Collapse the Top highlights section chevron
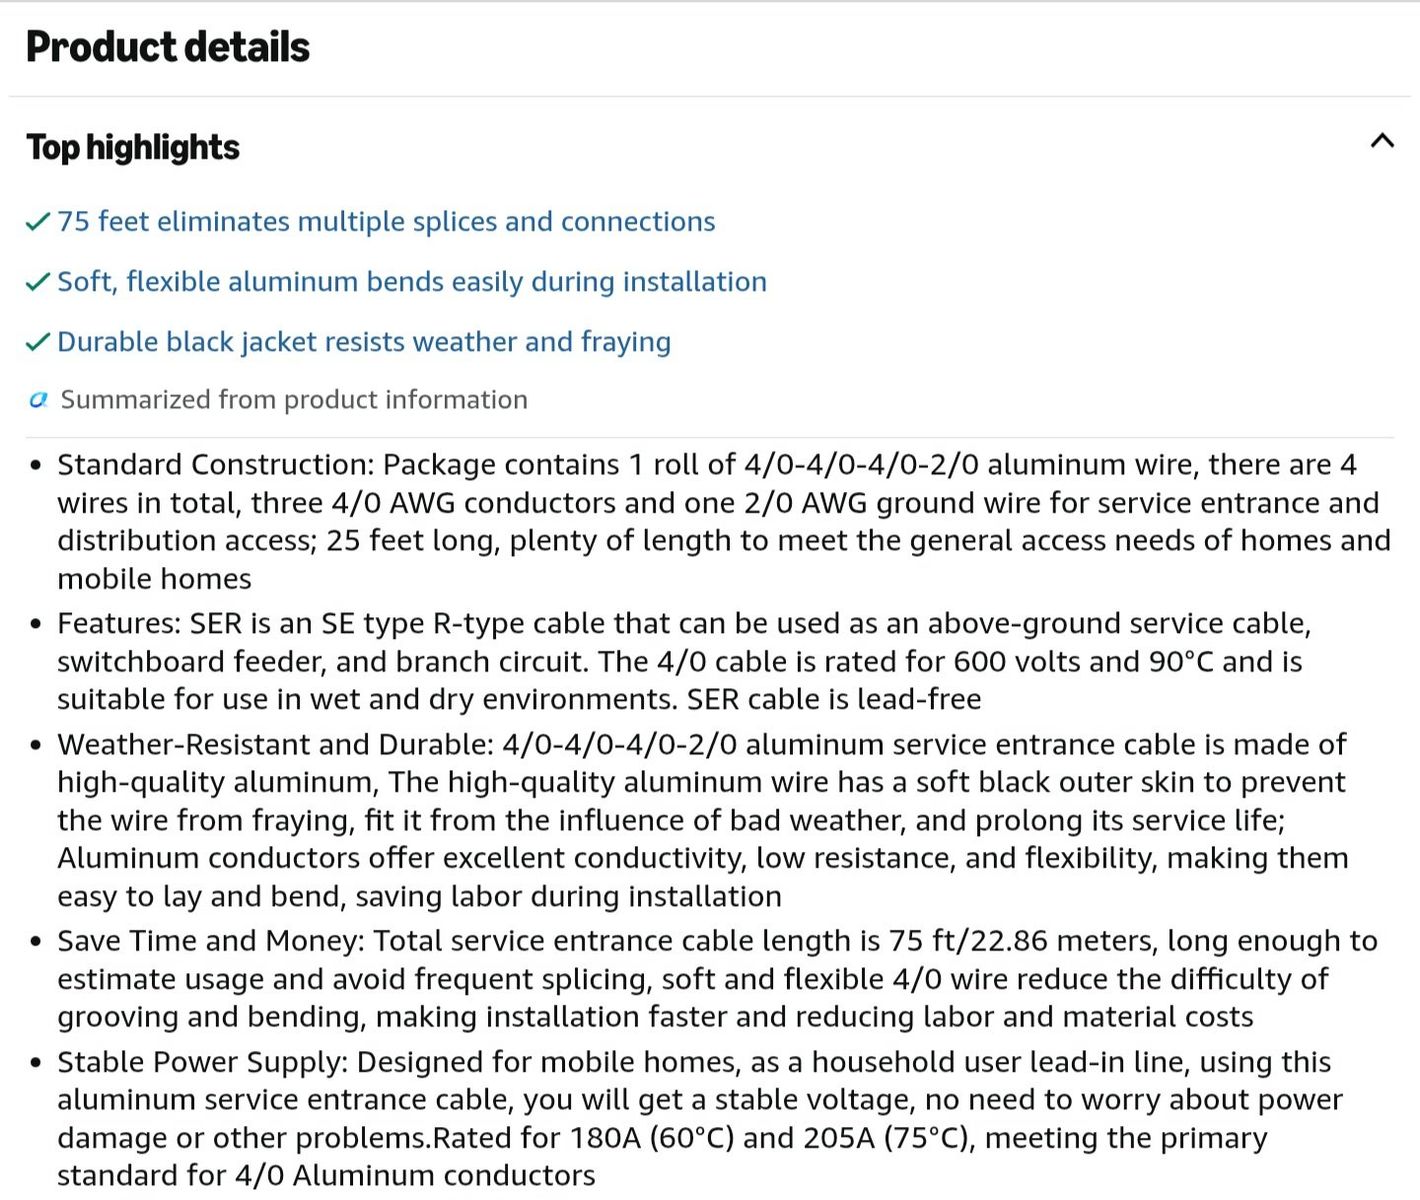 point(1382,141)
